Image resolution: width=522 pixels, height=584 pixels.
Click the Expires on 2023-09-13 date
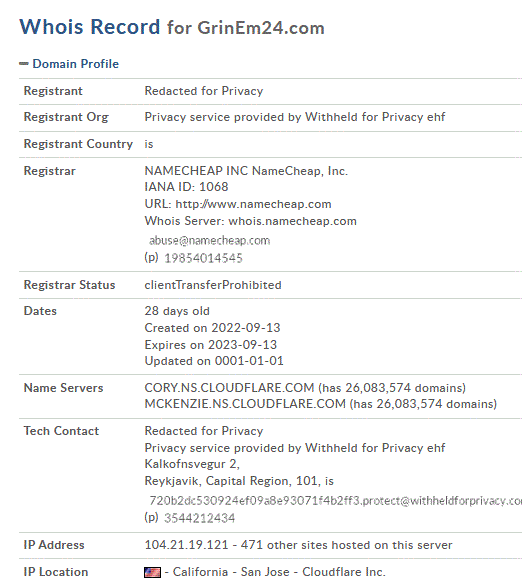211,345
